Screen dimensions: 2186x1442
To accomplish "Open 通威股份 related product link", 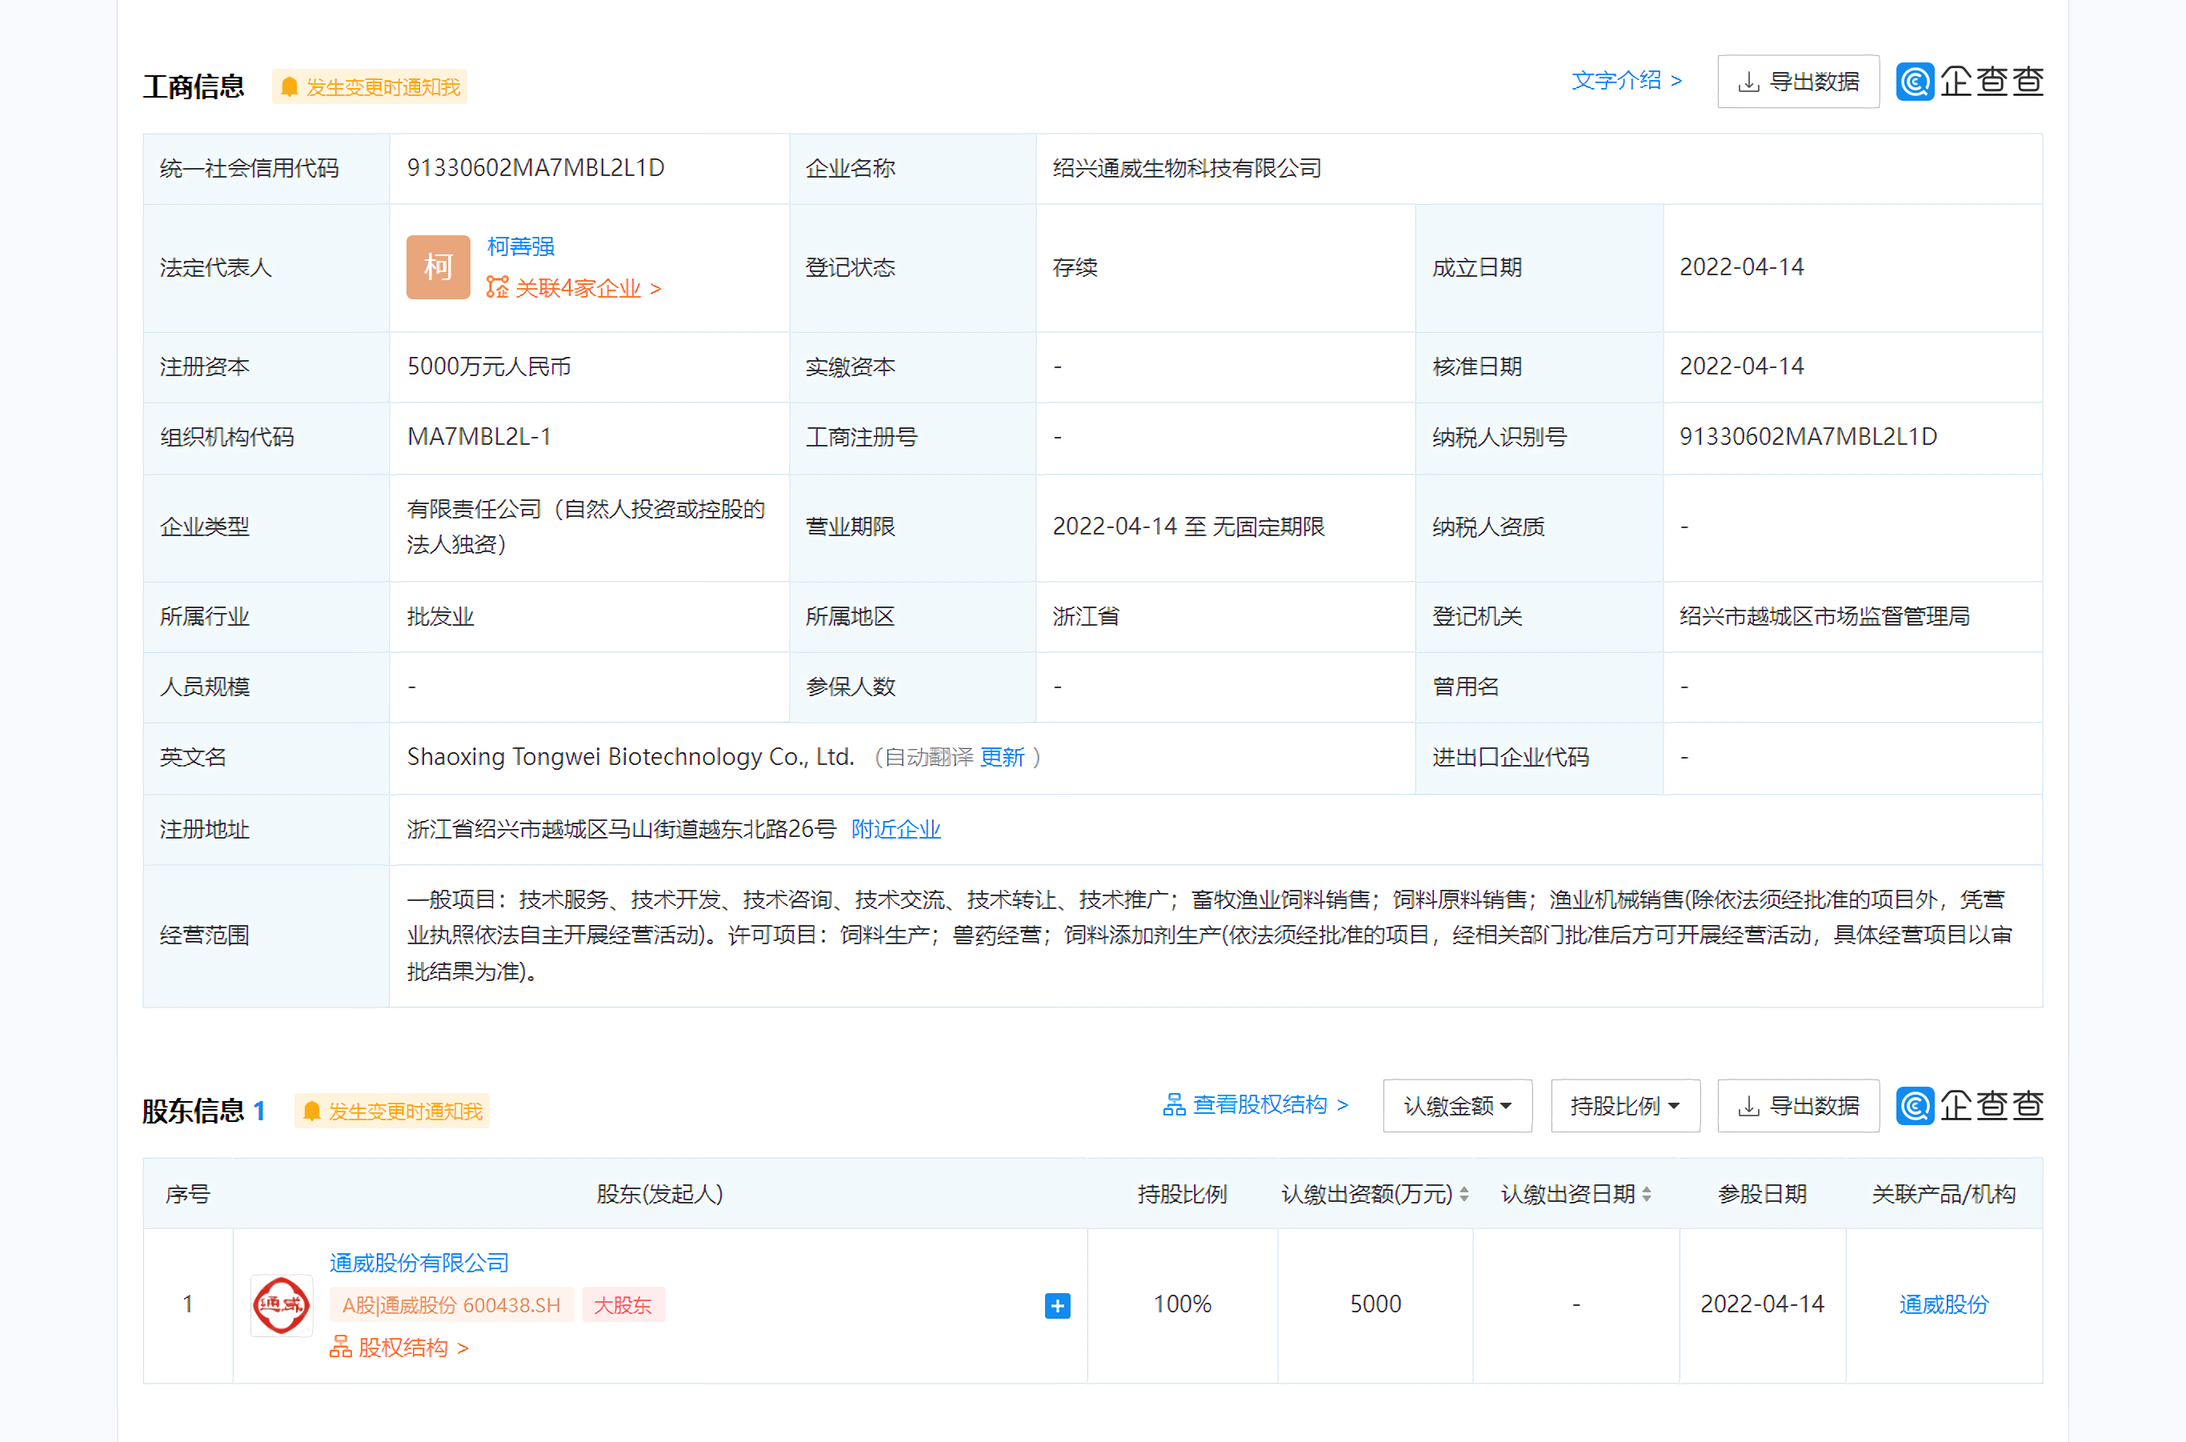I will pos(1944,1305).
